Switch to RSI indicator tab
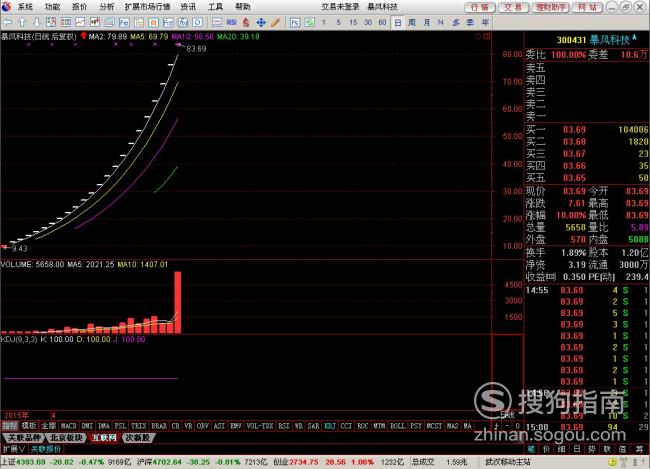 pos(284,426)
